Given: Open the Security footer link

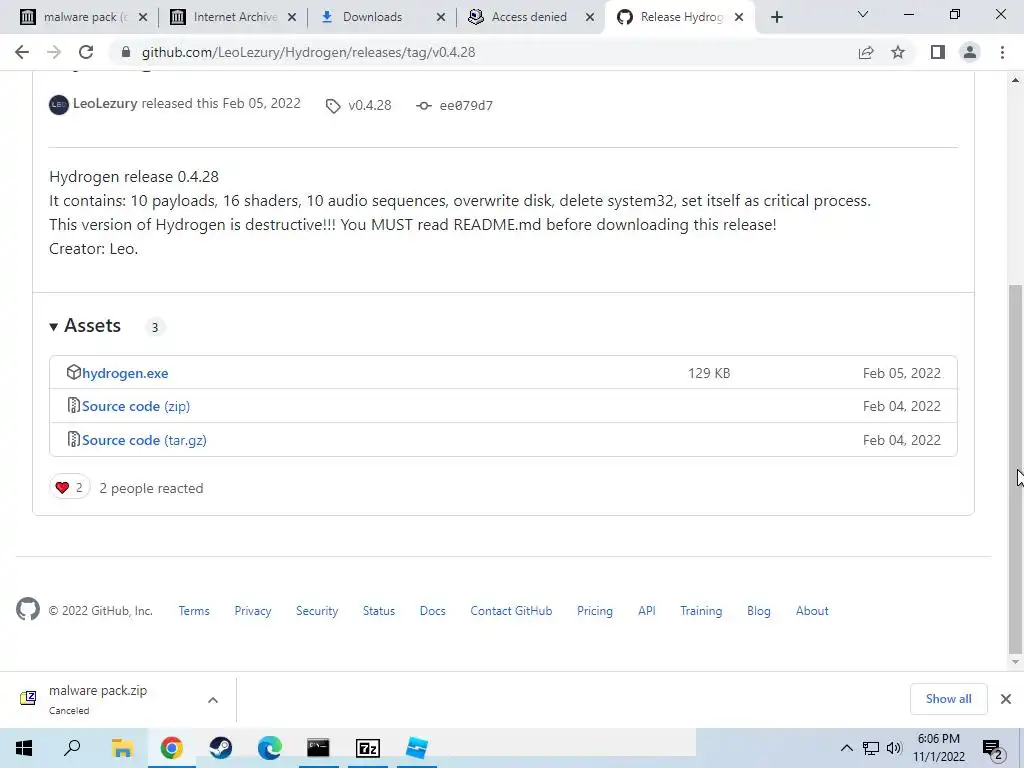Looking at the screenshot, I should pyautogui.click(x=317, y=611).
